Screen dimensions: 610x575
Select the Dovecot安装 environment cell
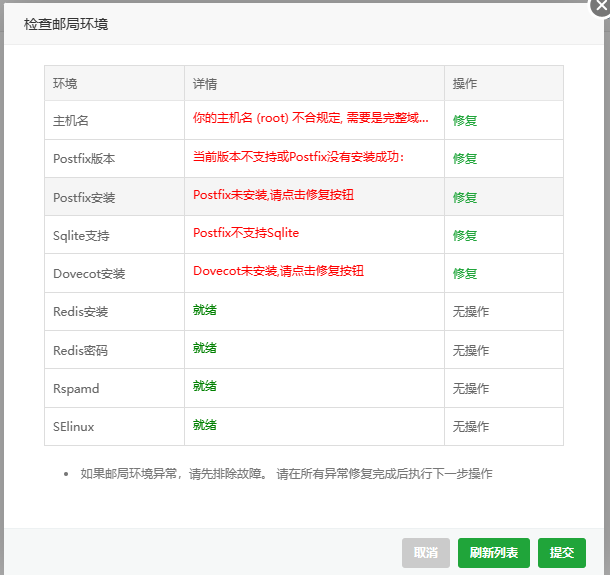pyautogui.click(x=114, y=273)
